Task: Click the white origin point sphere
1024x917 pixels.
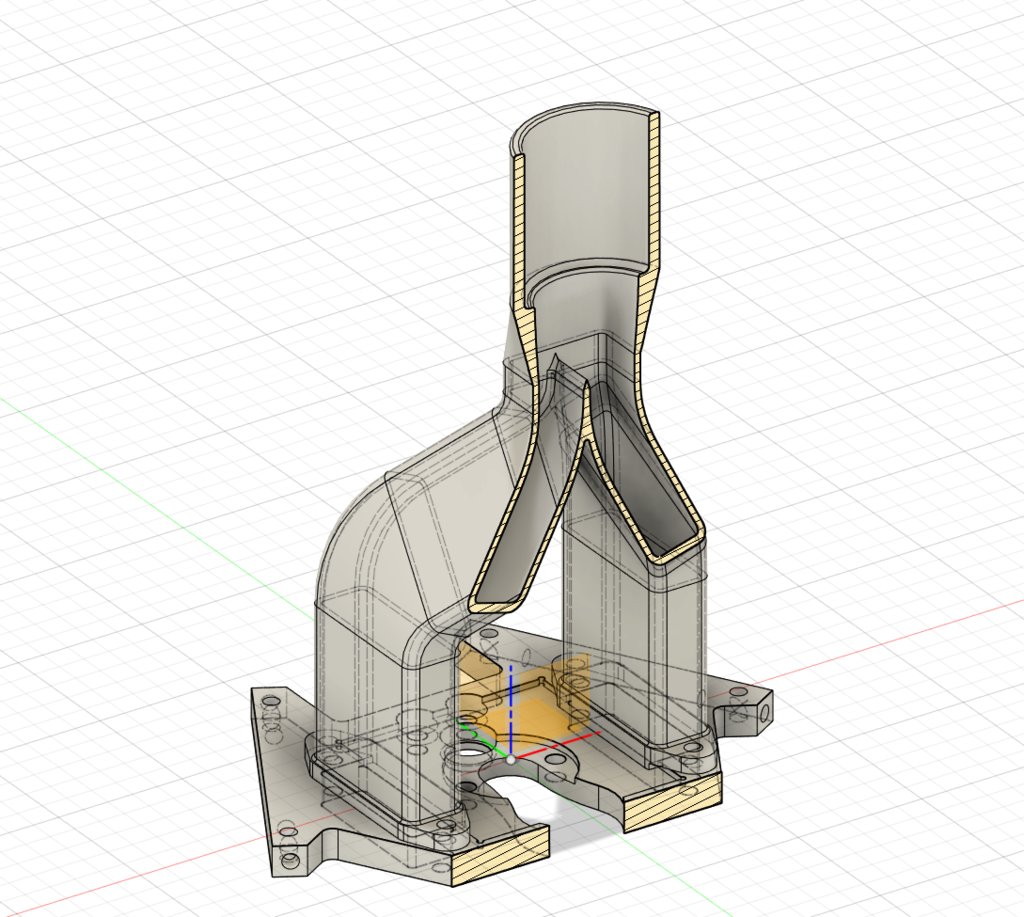Action: (511, 760)
